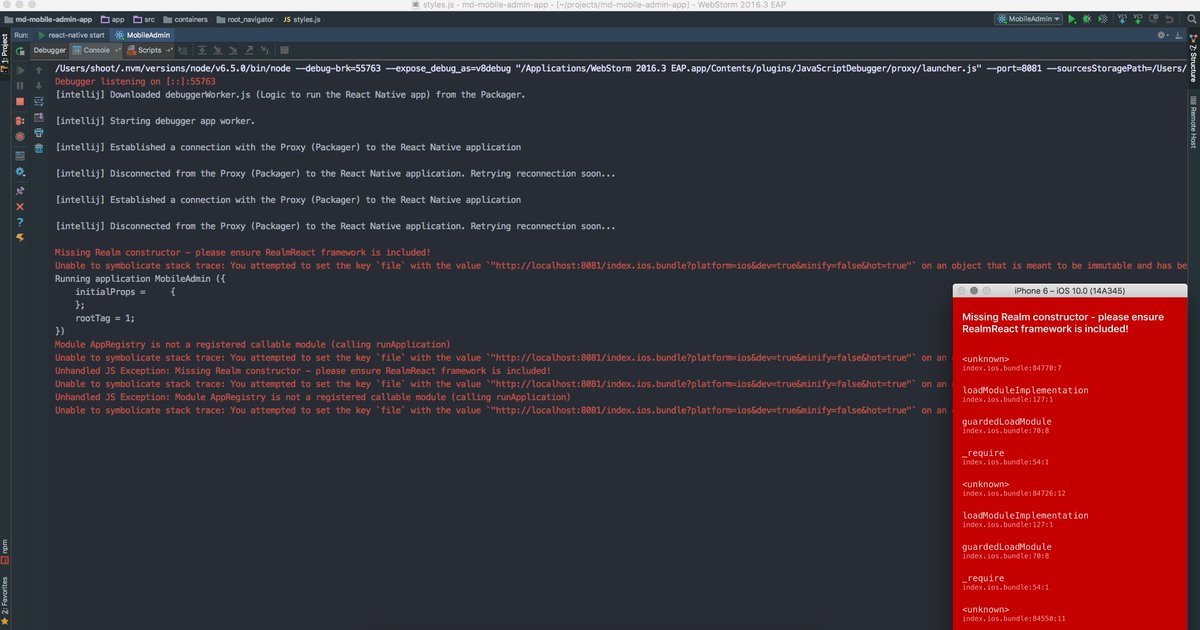Open MobileAdmin run configuration dropdown
Viewport: 1200px width, 630px height.
1028,19
